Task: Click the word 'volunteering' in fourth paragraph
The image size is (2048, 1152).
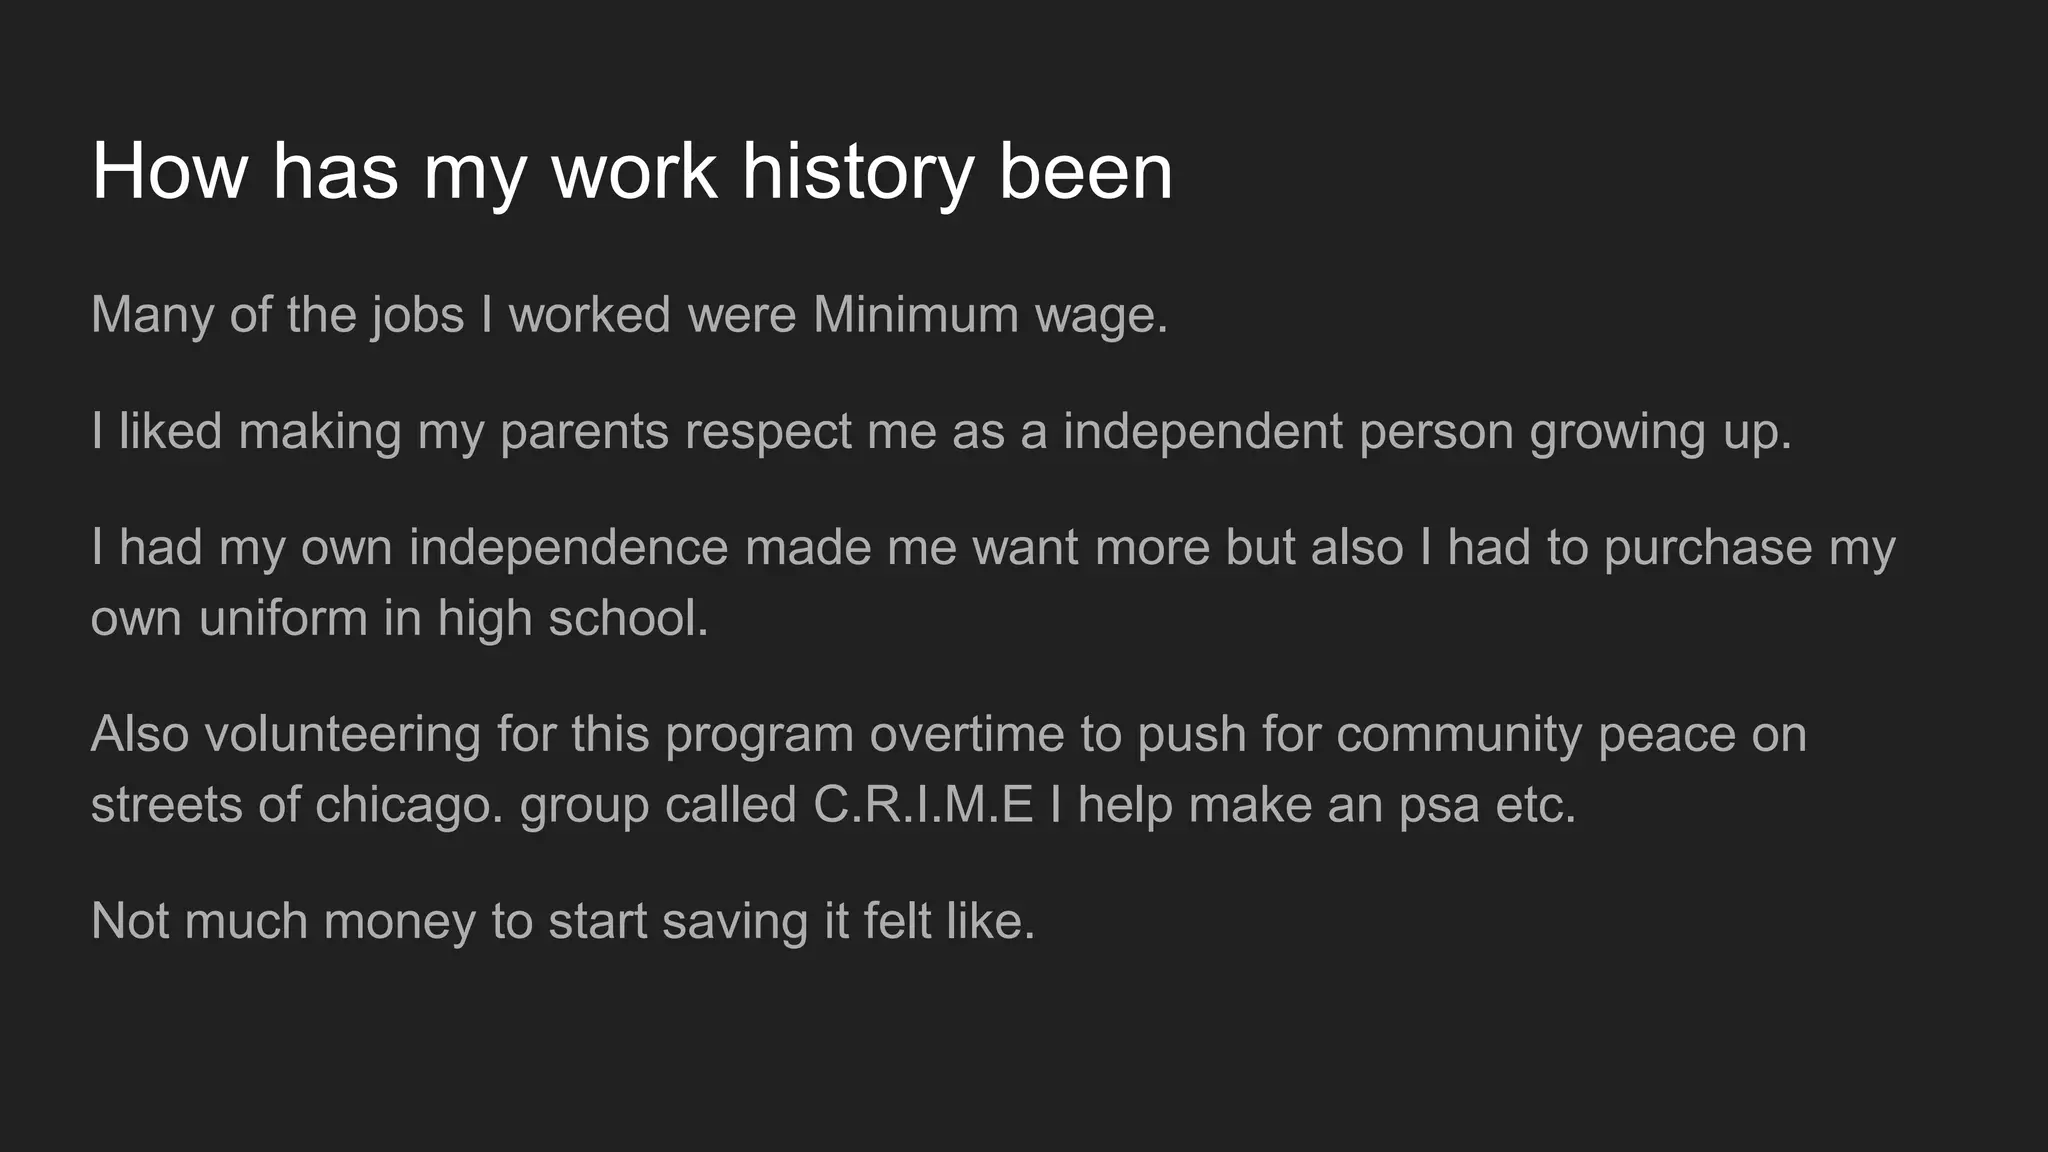Action: coord(343,735)
